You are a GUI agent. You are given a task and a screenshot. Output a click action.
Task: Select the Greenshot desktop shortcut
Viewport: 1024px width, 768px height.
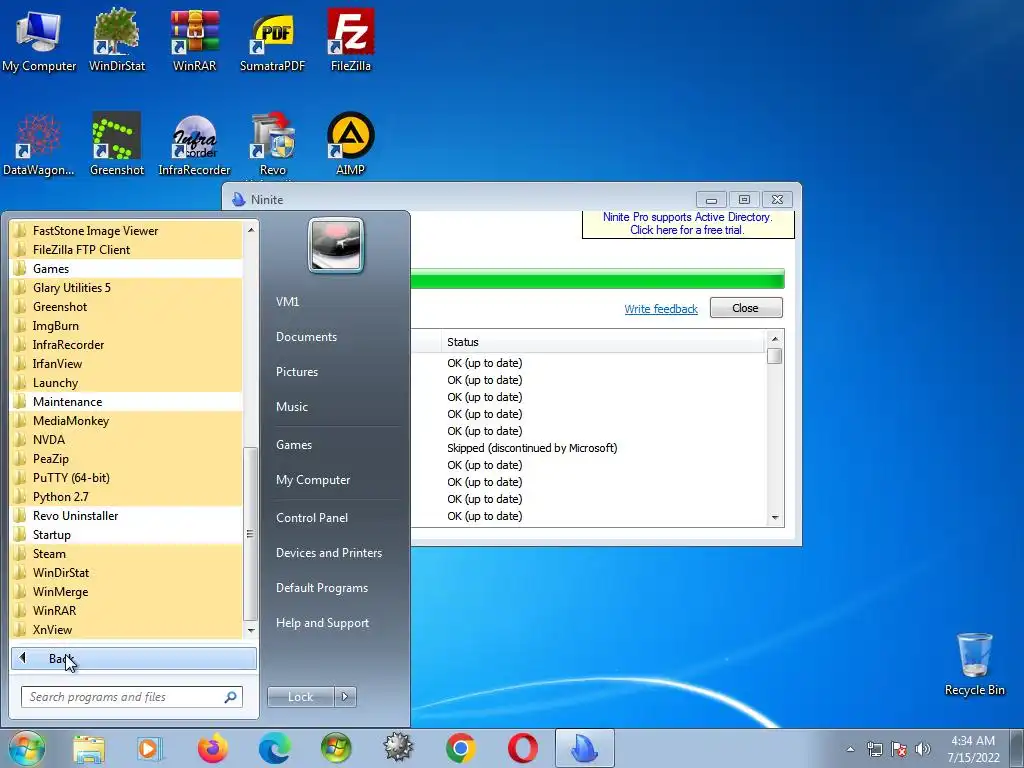coord(116,144)
